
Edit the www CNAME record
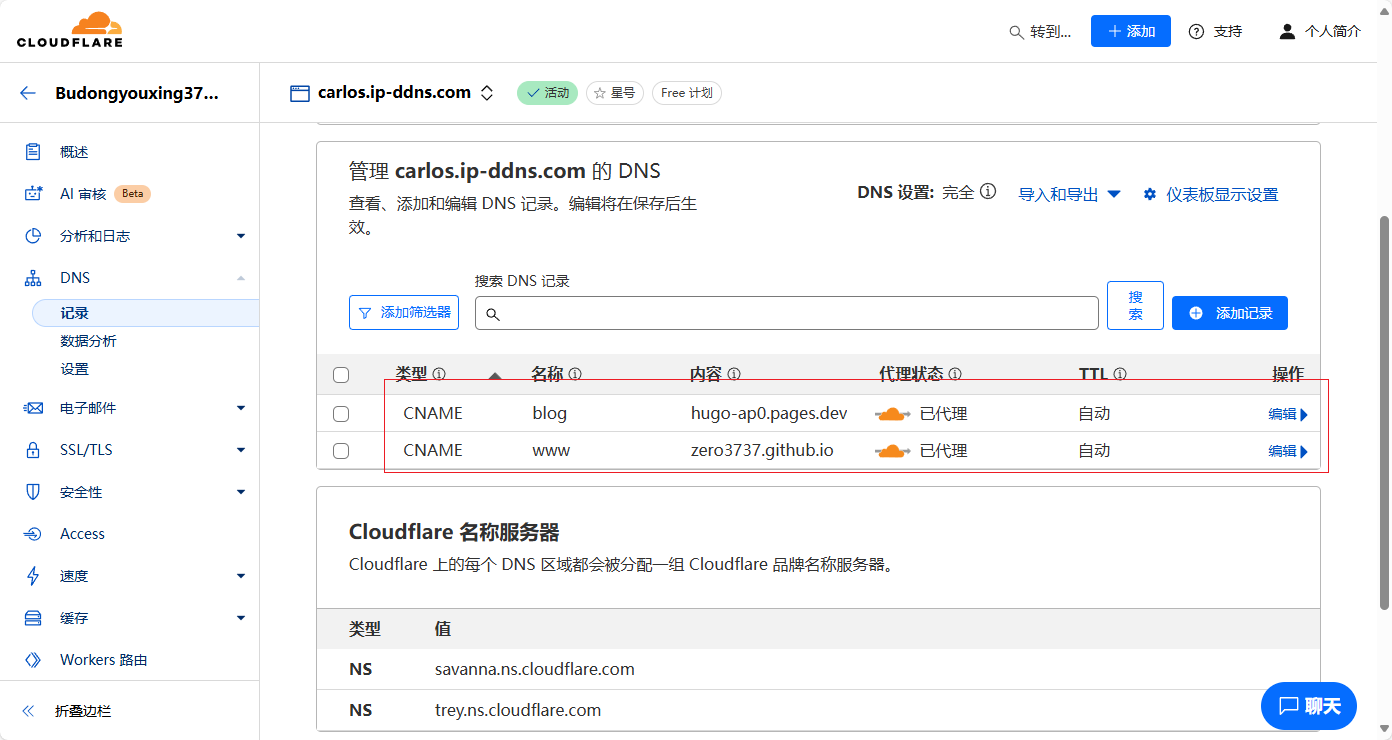click(1288, 451)
